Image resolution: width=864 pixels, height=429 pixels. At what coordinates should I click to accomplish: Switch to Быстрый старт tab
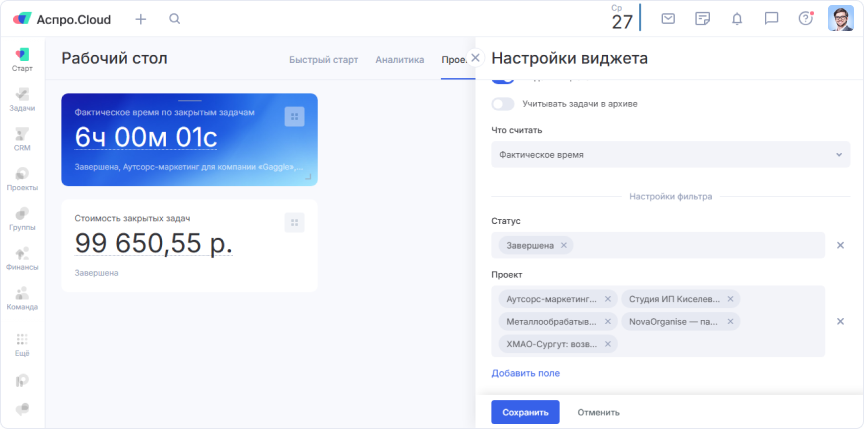pyautogui.click(x=323, y=60)
